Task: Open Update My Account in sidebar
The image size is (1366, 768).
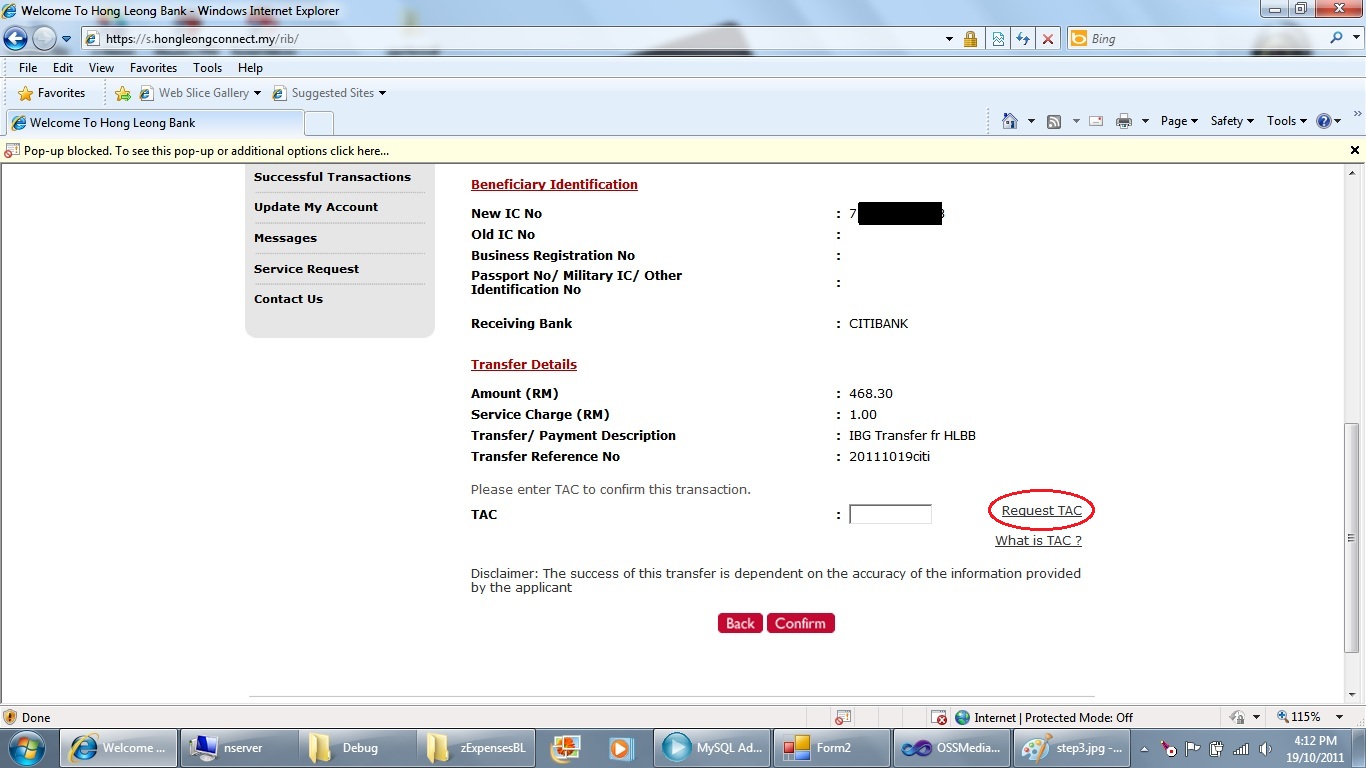Action: pyautogui.click(x=316, y=207)
